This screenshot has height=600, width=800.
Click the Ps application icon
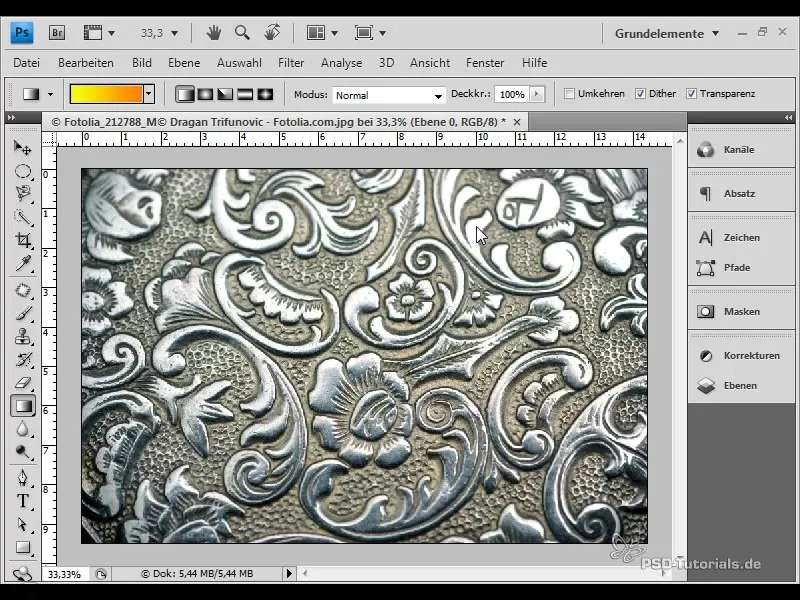[x=22, y=33]
